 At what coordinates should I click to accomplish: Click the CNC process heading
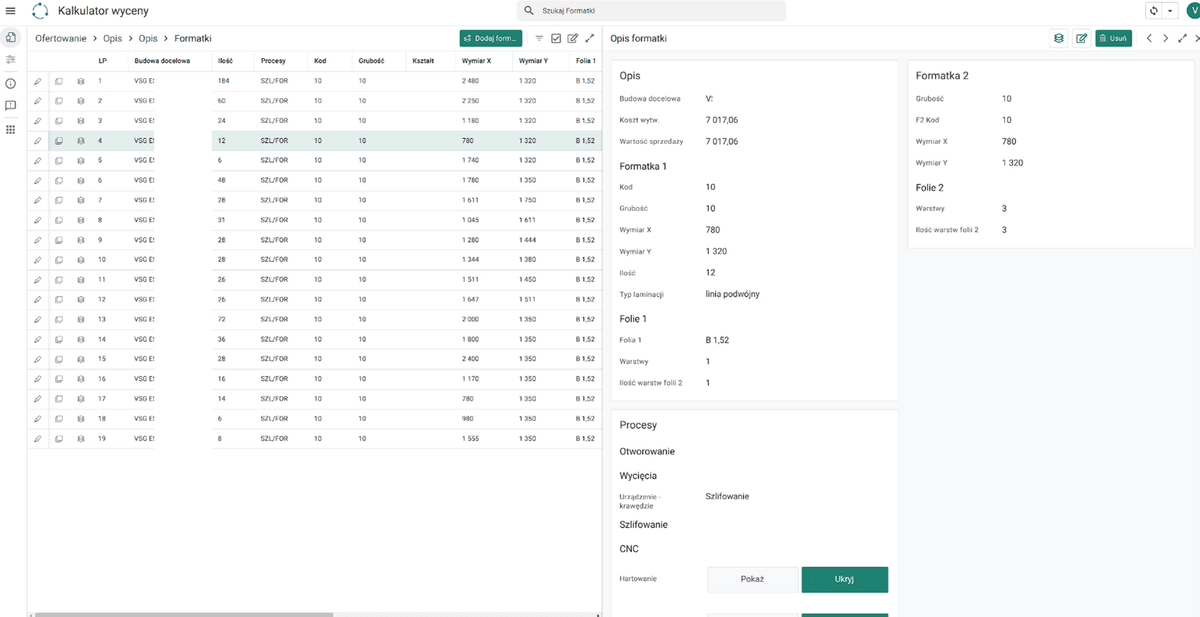629,549
